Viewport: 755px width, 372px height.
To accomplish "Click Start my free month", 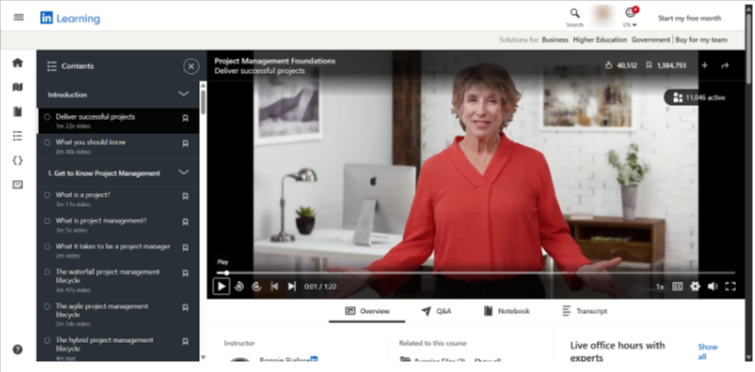I will (x=690, y=18).
